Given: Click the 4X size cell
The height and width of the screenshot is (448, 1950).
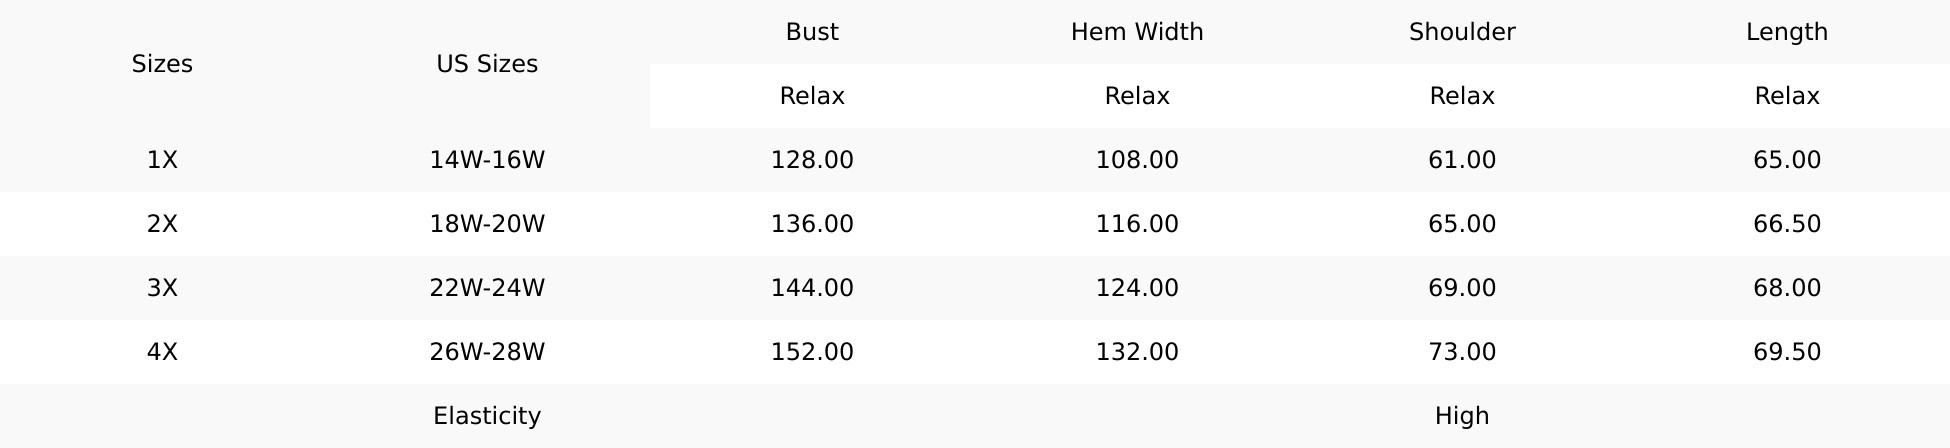Looking at the screenshot, I should coord(162,352).
